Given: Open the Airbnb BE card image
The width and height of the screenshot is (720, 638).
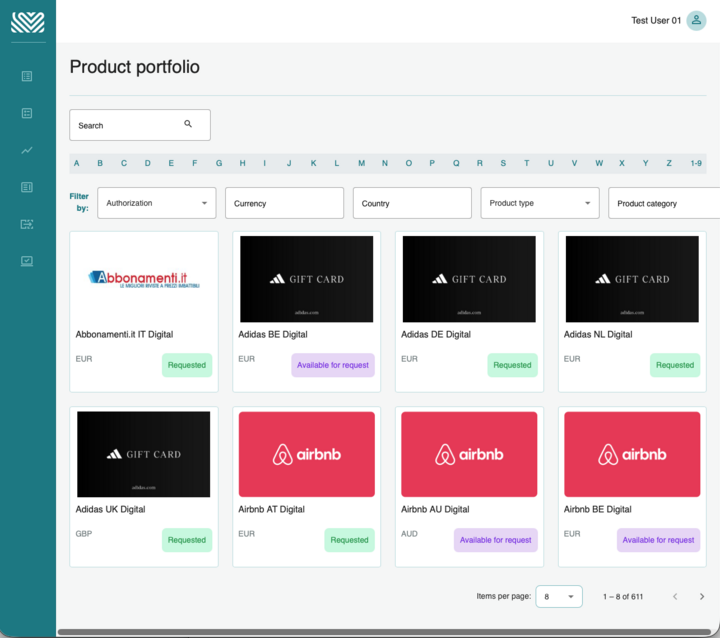Looking at the screenshot, I should pos(632,454).
